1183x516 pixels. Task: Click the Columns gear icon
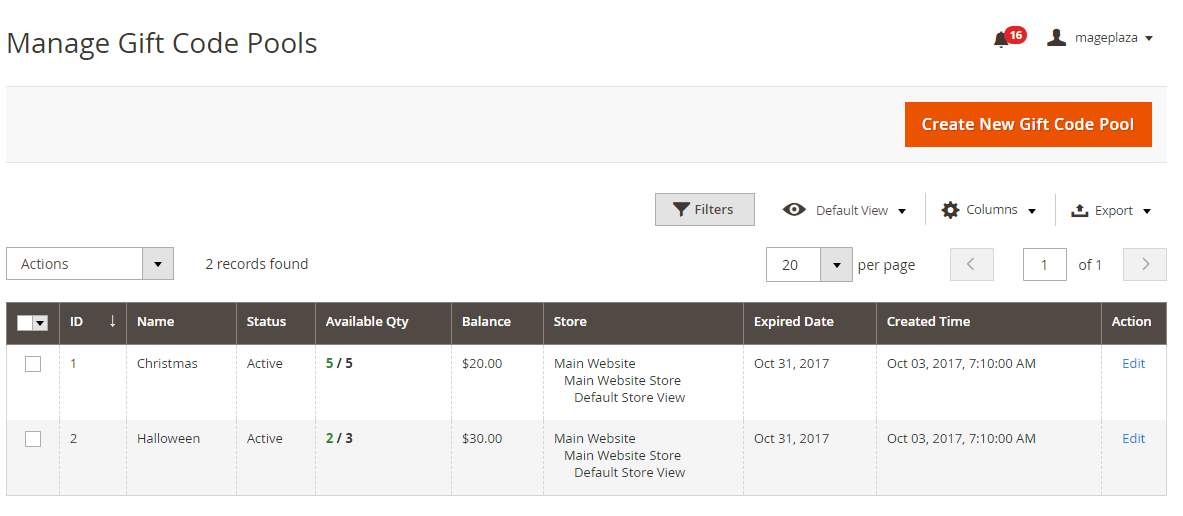click(x=950, y=210)
